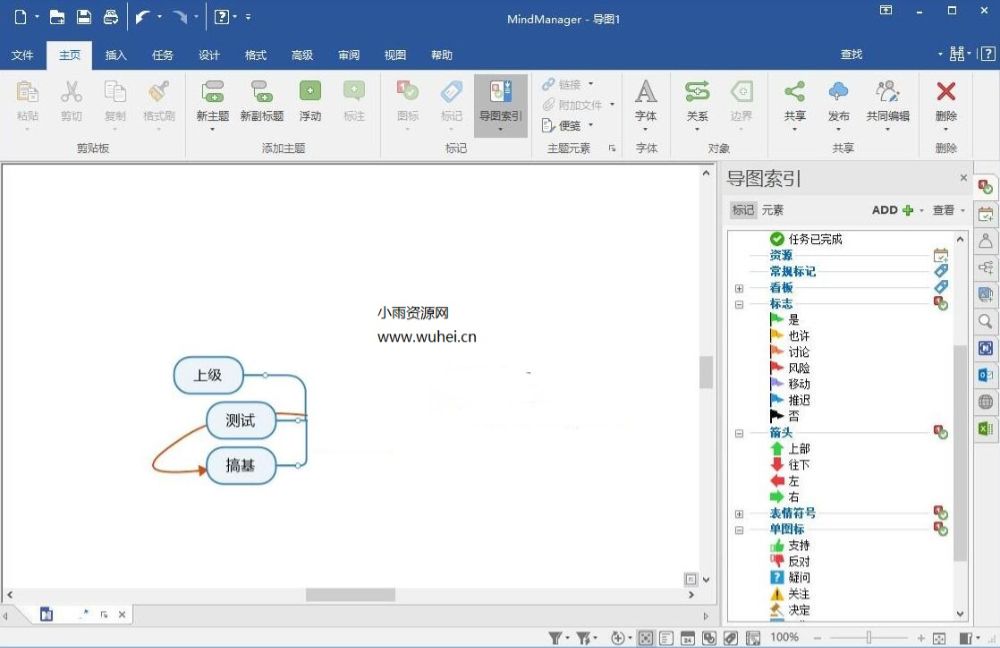This screenshot has height=648, width=1000.
Task: Switch to 元素 view in index panel
Action: (772, 210)
